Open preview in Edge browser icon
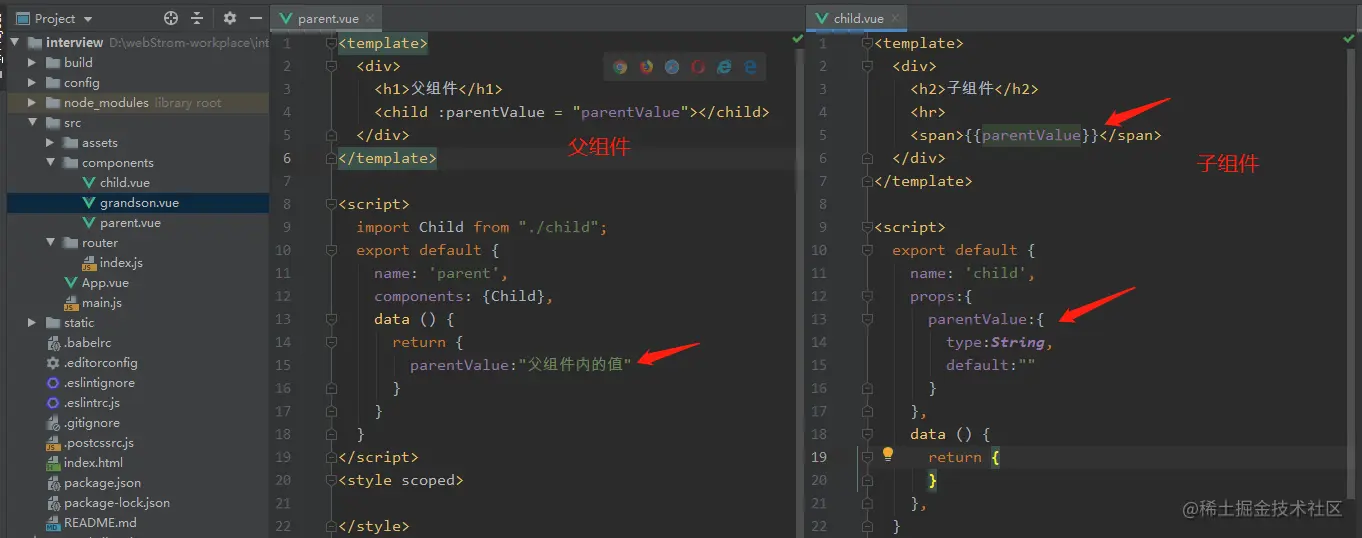 [x=750, y=67]
